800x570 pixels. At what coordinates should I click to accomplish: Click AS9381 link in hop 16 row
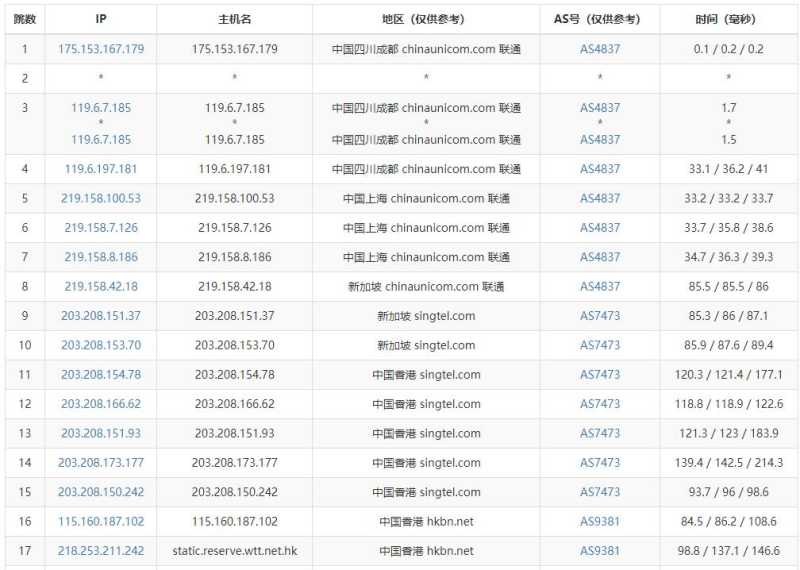click(x=600, y=522)
